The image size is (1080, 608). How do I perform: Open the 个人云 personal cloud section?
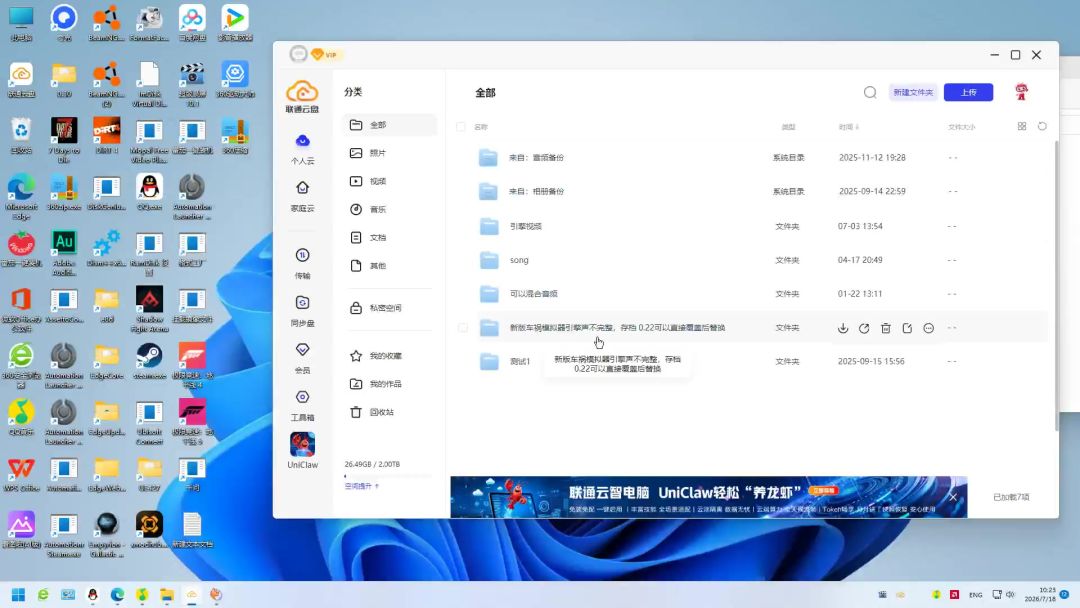(302, 149)
